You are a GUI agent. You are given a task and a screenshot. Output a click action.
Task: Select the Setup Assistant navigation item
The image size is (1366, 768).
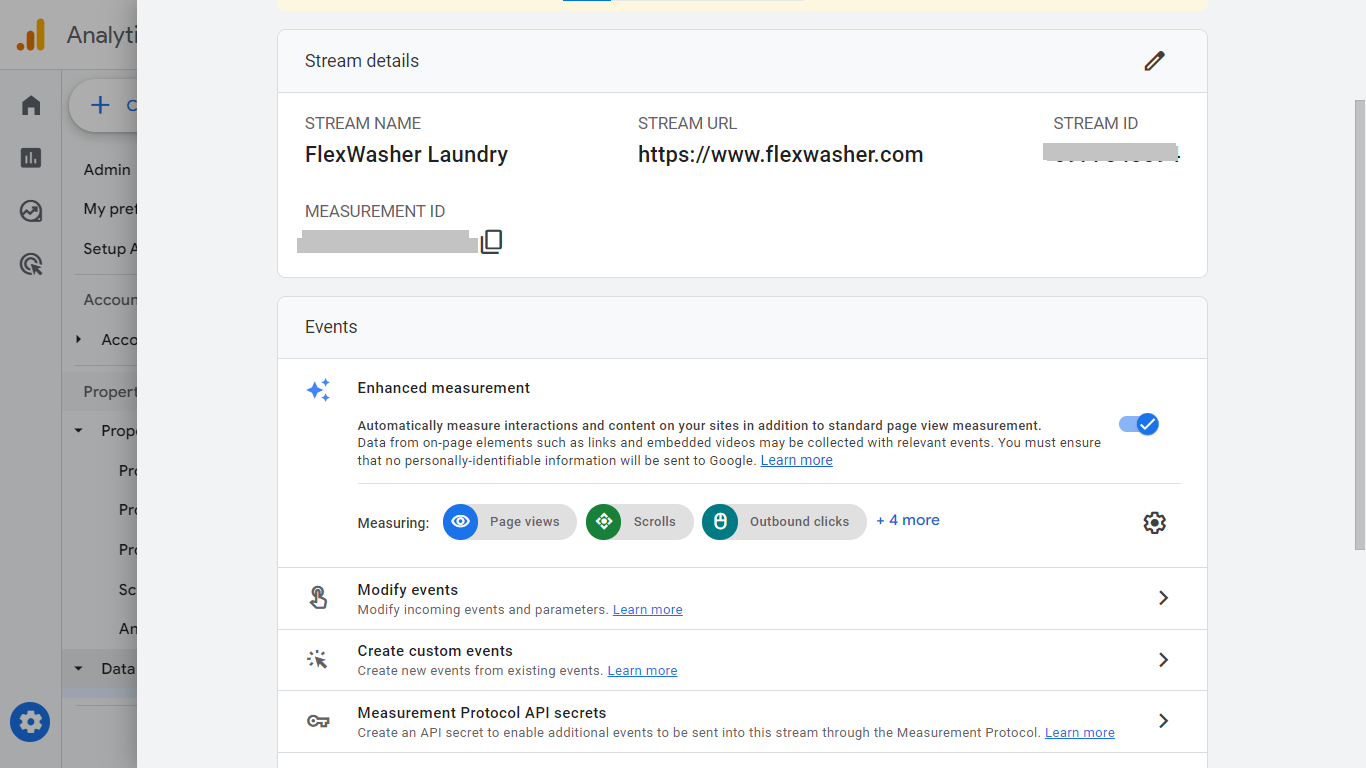coord(110,249)
